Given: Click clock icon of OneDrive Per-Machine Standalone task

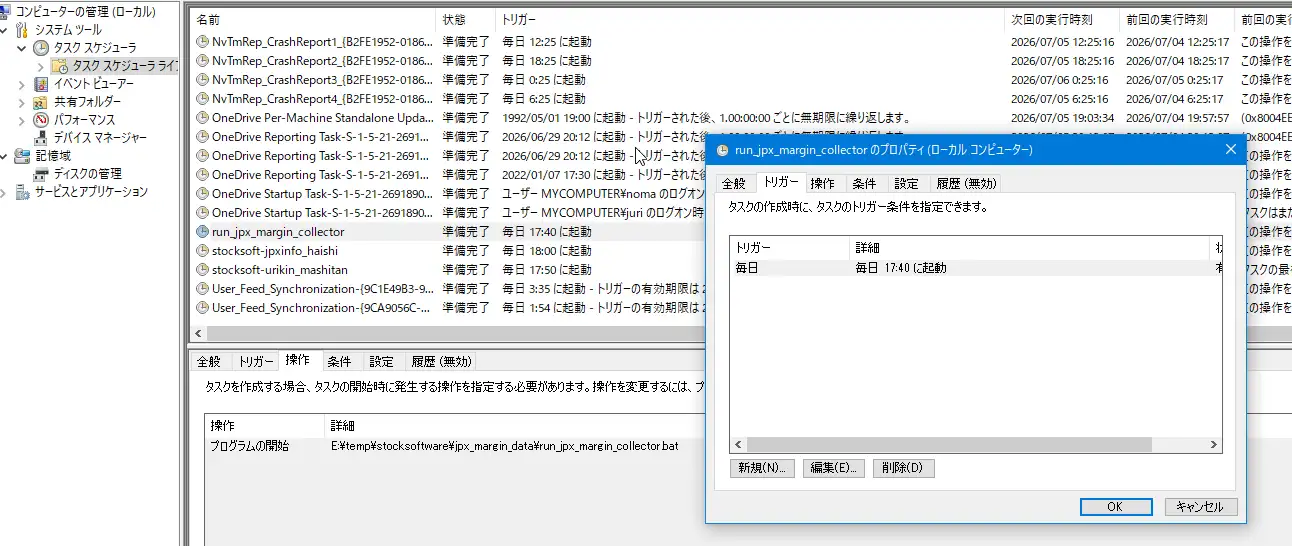Looking at the screenshot, I should 203,118.
